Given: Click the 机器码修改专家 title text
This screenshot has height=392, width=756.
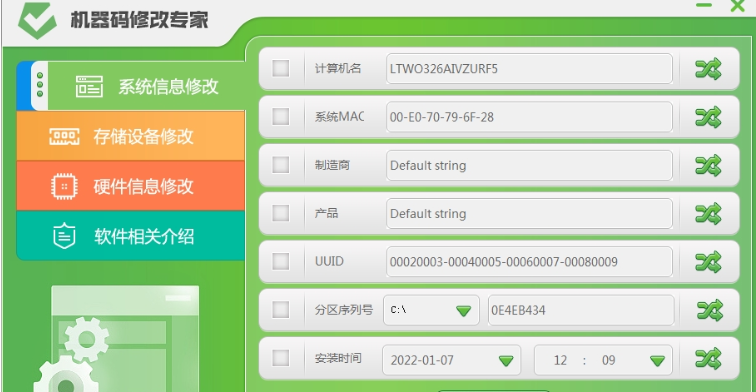Looking at the screenshot, I should tap(139, 20).
